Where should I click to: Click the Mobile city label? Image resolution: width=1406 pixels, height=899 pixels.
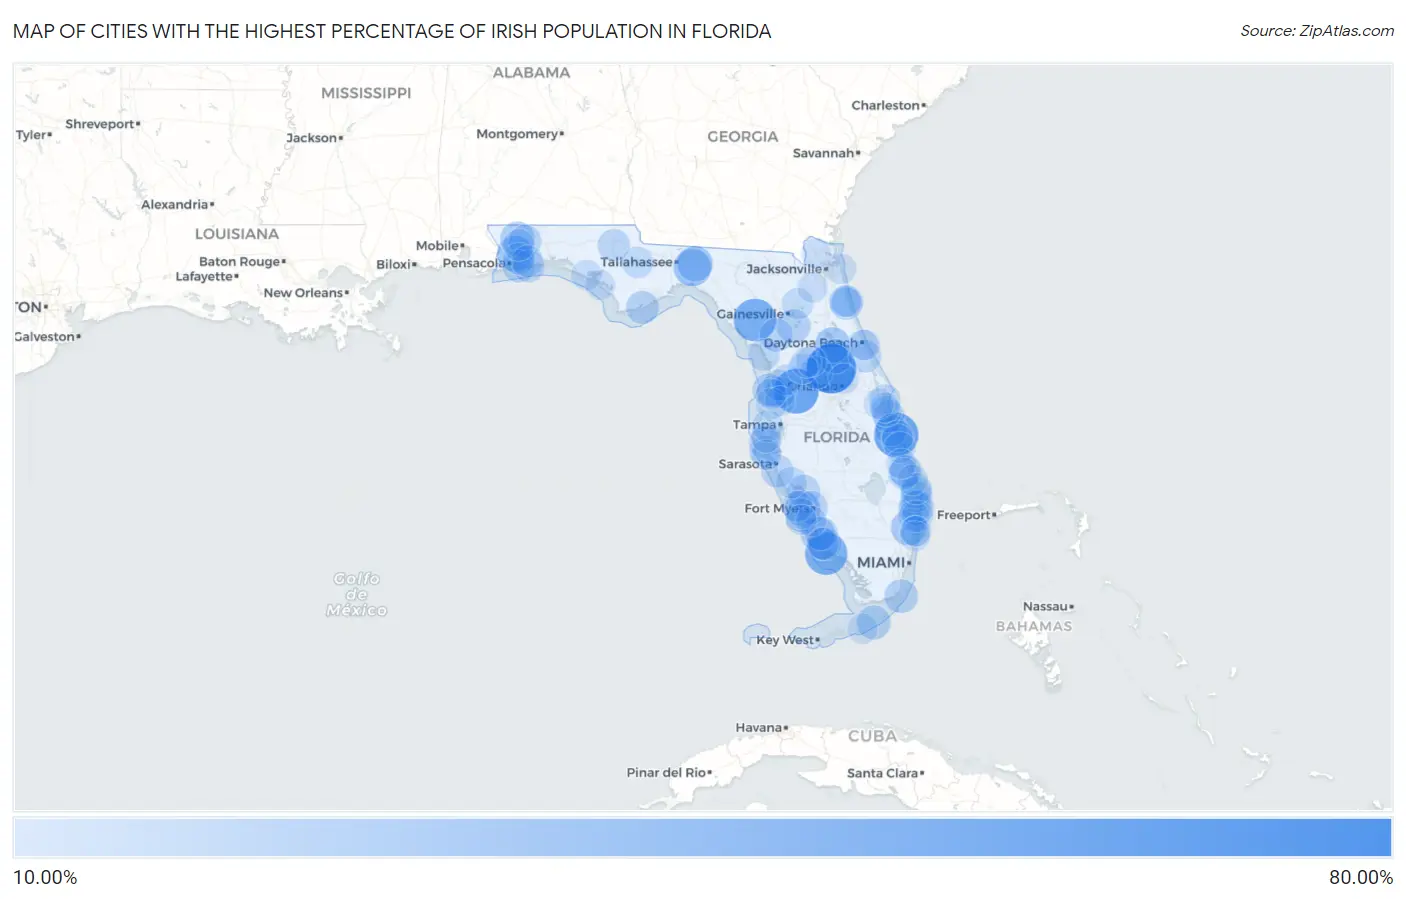pos(438,246)
